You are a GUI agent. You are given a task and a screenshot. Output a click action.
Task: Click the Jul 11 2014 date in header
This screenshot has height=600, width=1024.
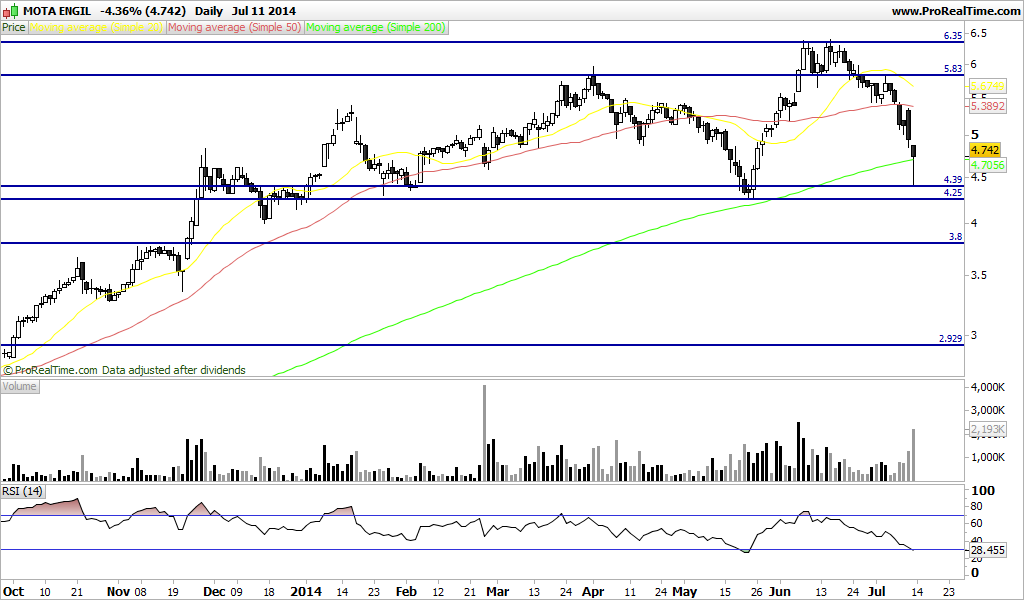264,11
